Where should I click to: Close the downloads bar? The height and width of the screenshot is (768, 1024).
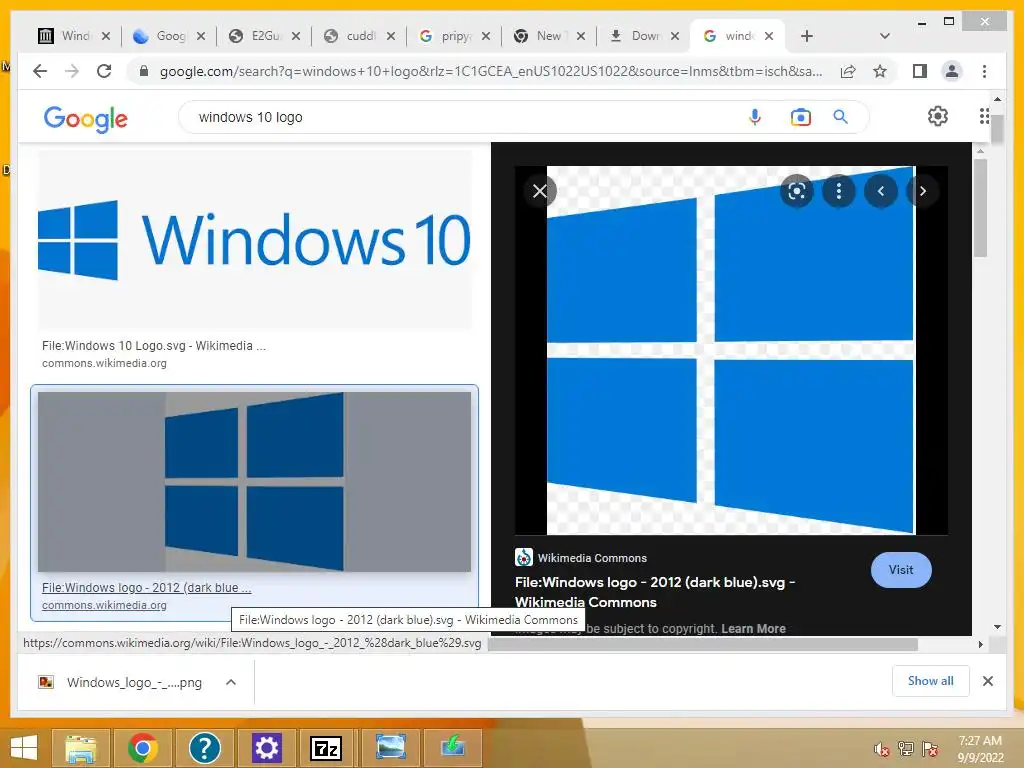(x=987, y=681)
